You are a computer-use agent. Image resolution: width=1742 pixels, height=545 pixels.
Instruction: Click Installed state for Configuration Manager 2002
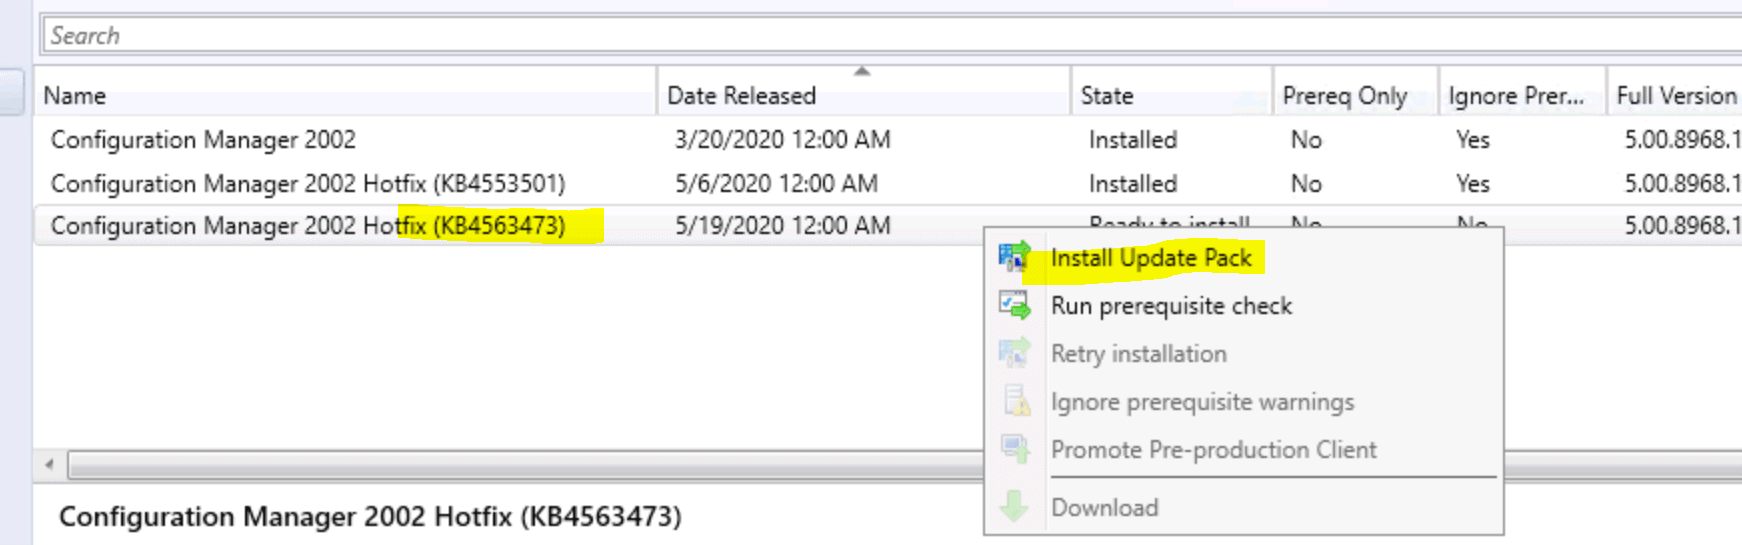(1133, 140)
